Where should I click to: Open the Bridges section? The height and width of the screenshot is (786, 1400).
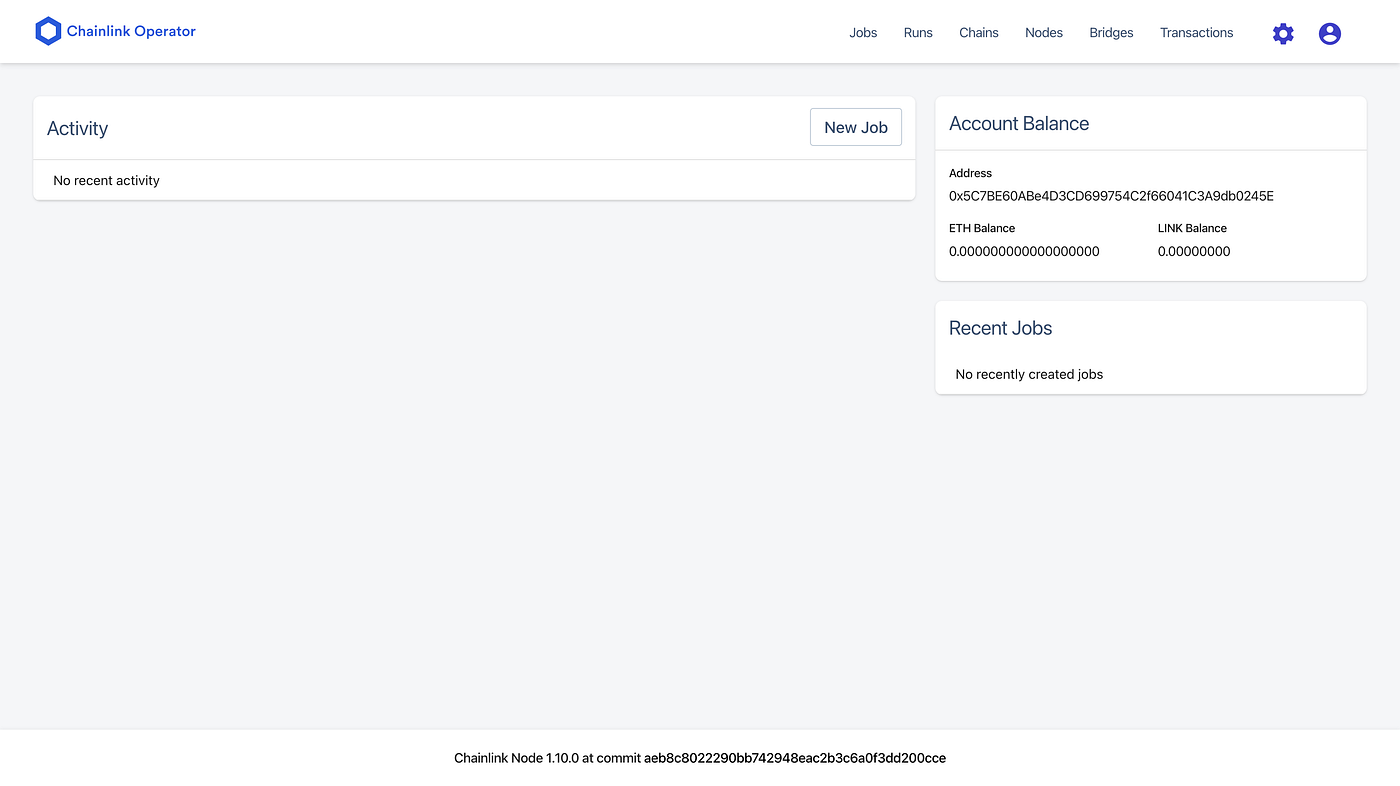tap(1111, 33)
